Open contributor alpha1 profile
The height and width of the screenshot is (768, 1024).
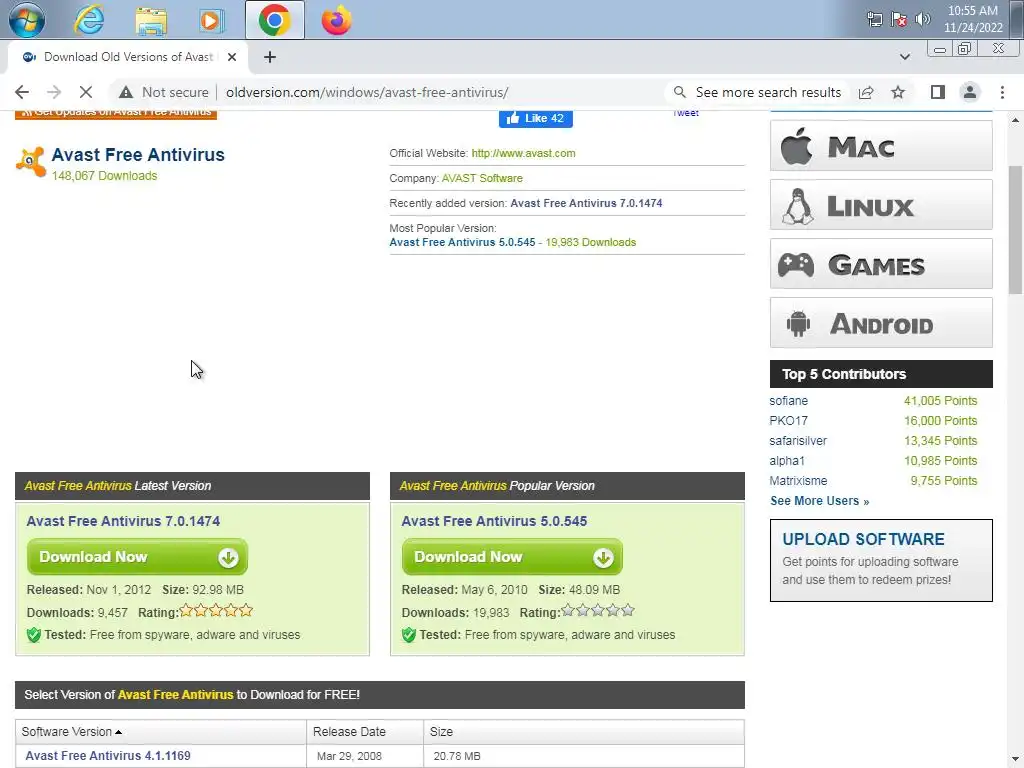(x=787, y=461)
